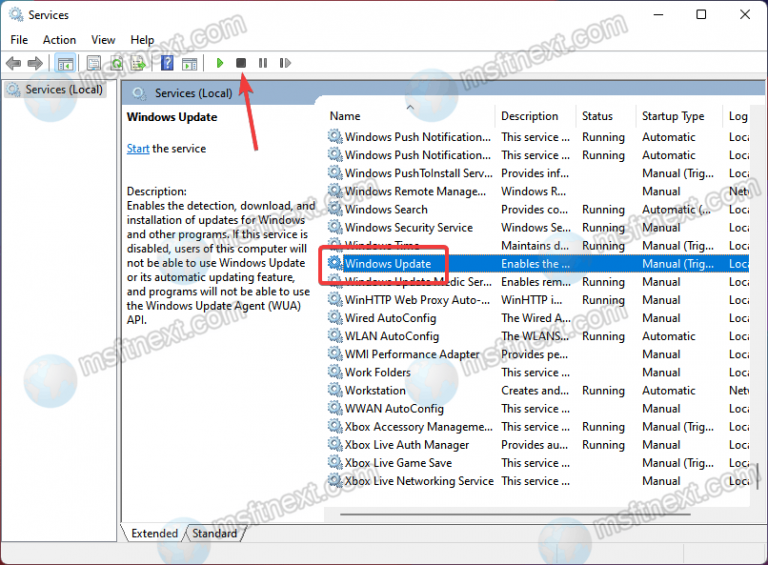The width and height of the screenshot is (768, 565).
Task: Pause Service toolbar button
Action: click(x=263, y=63)
